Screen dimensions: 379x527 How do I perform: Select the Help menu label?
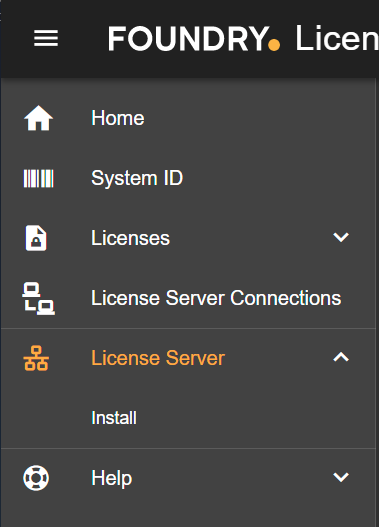pyautogui.click(x=112, y=478)
